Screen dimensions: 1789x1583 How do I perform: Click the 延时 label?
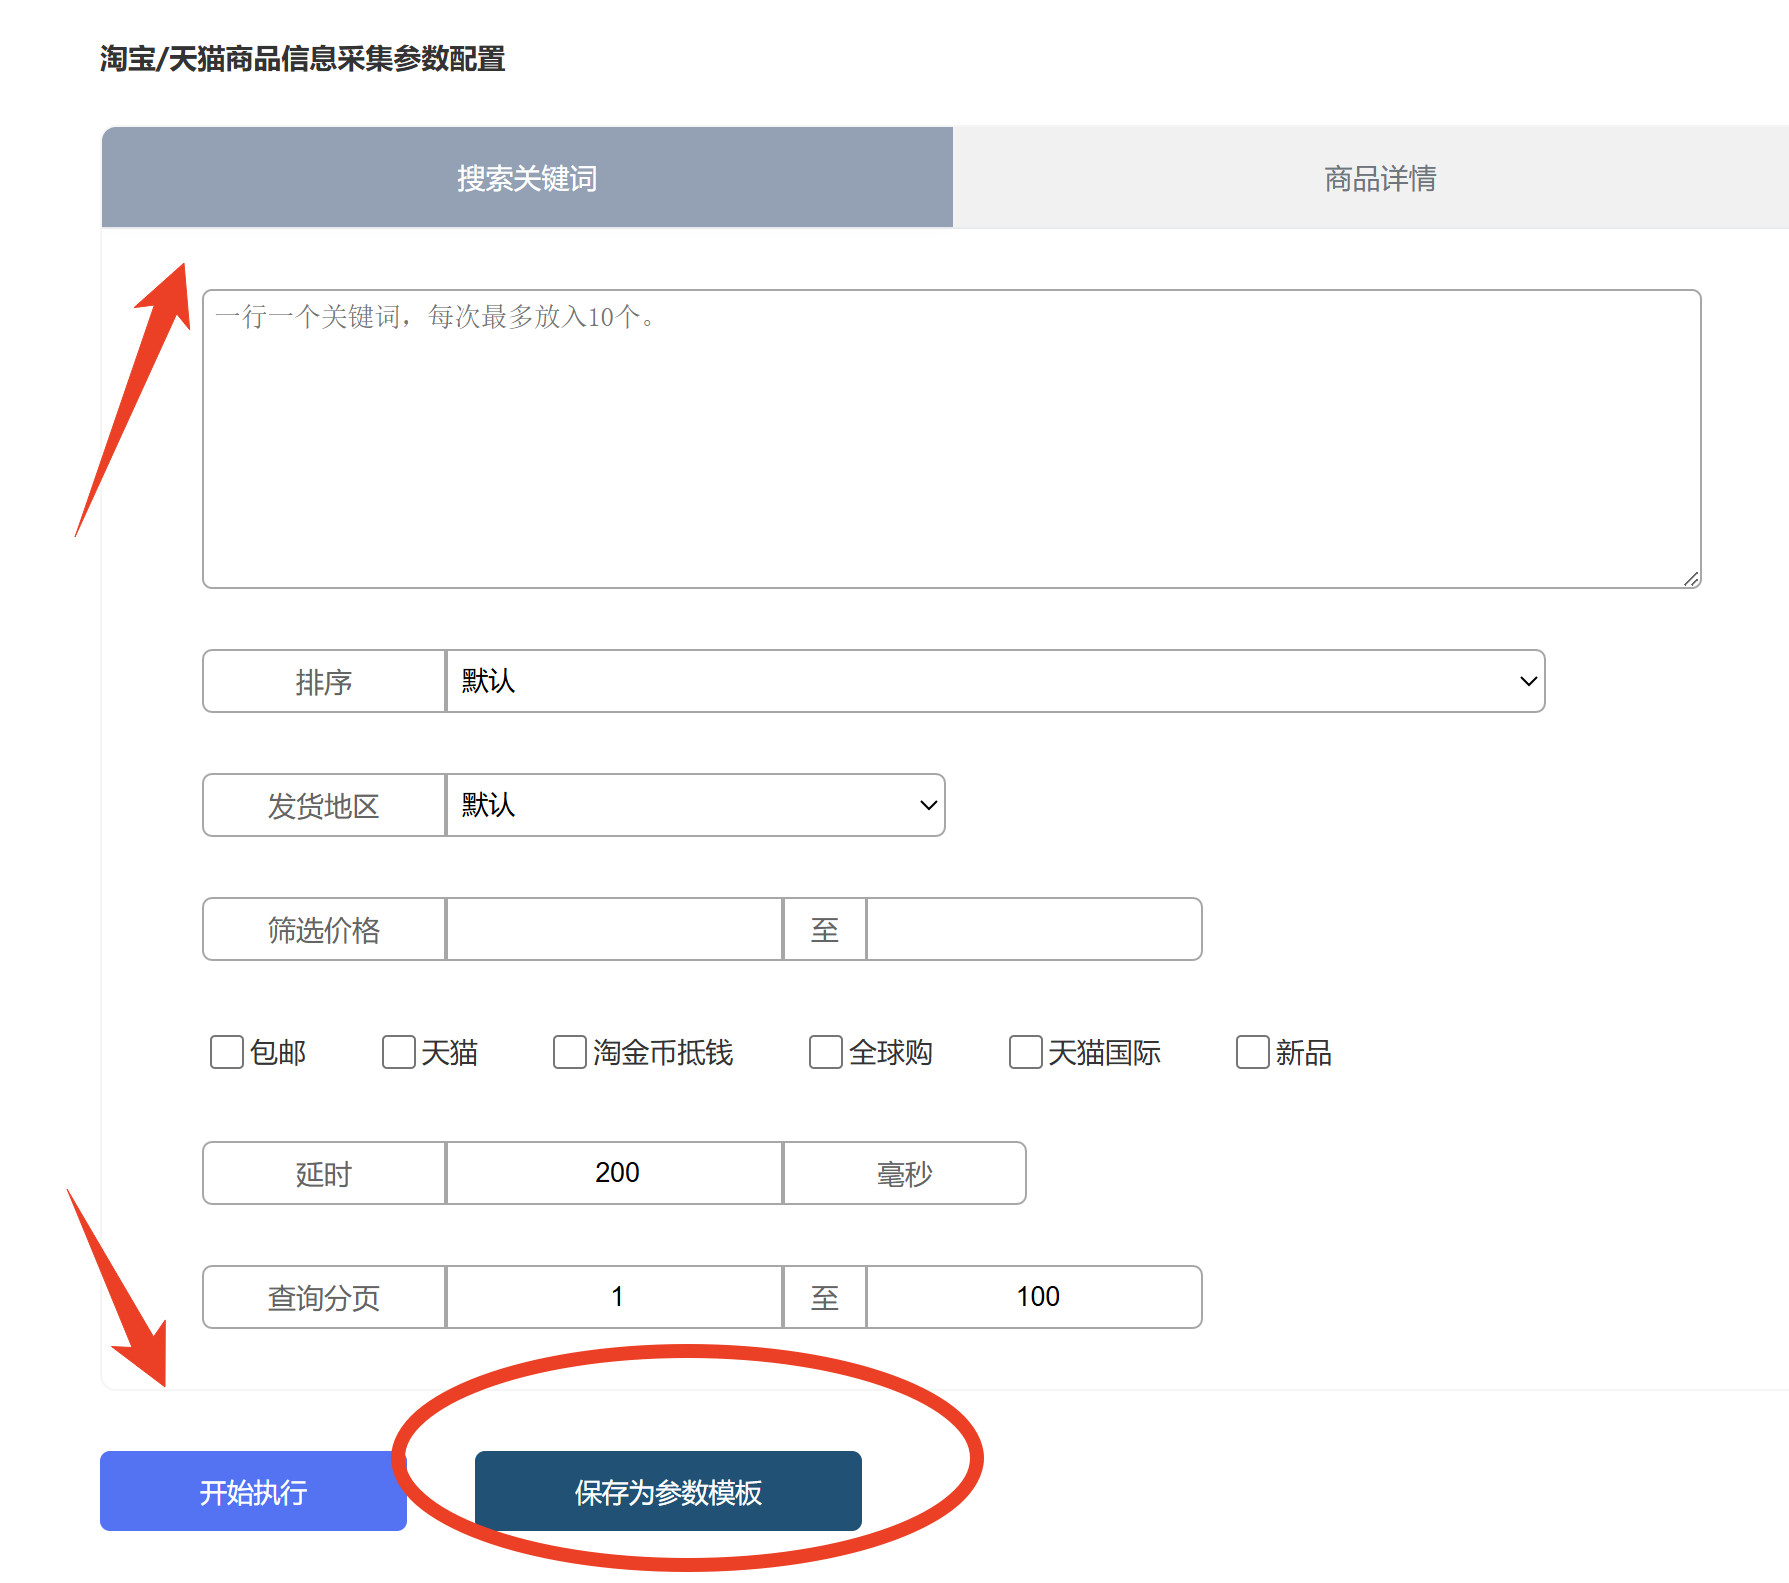coord(324,1173)
